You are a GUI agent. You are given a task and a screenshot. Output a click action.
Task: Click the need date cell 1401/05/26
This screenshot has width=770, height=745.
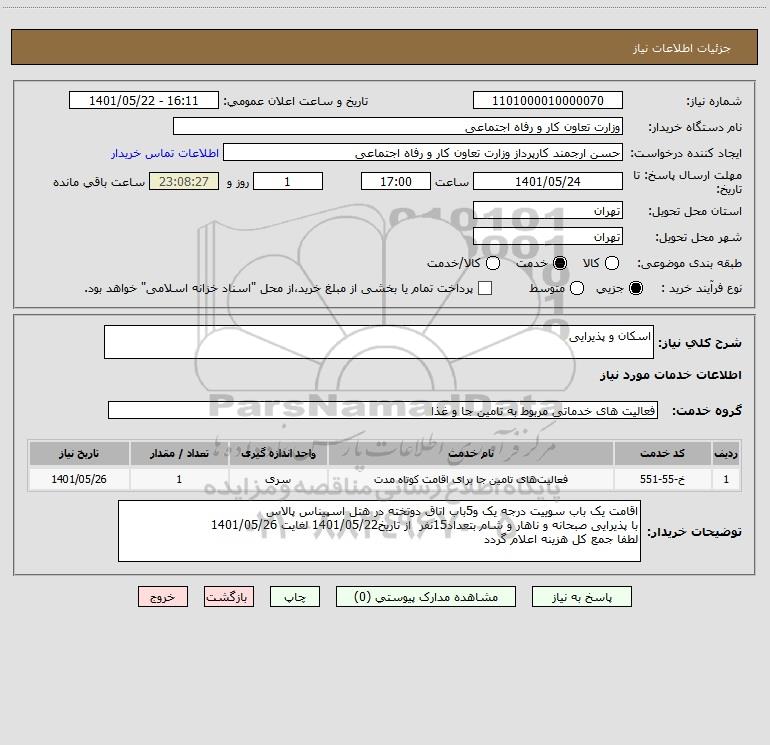pyautogui.click(x=79, y=479)
